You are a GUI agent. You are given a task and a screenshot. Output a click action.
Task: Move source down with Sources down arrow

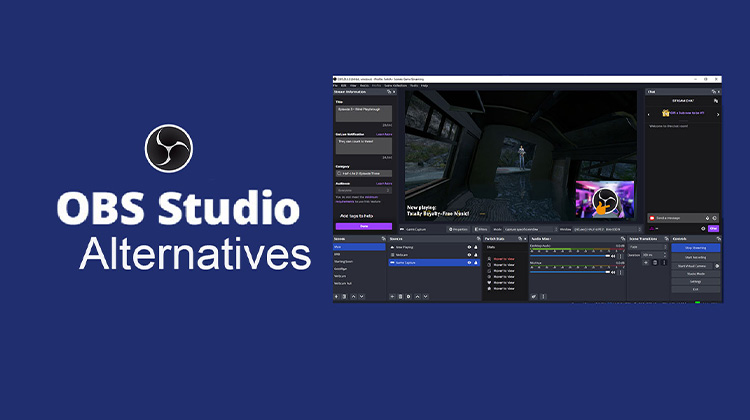pos(425,297)
